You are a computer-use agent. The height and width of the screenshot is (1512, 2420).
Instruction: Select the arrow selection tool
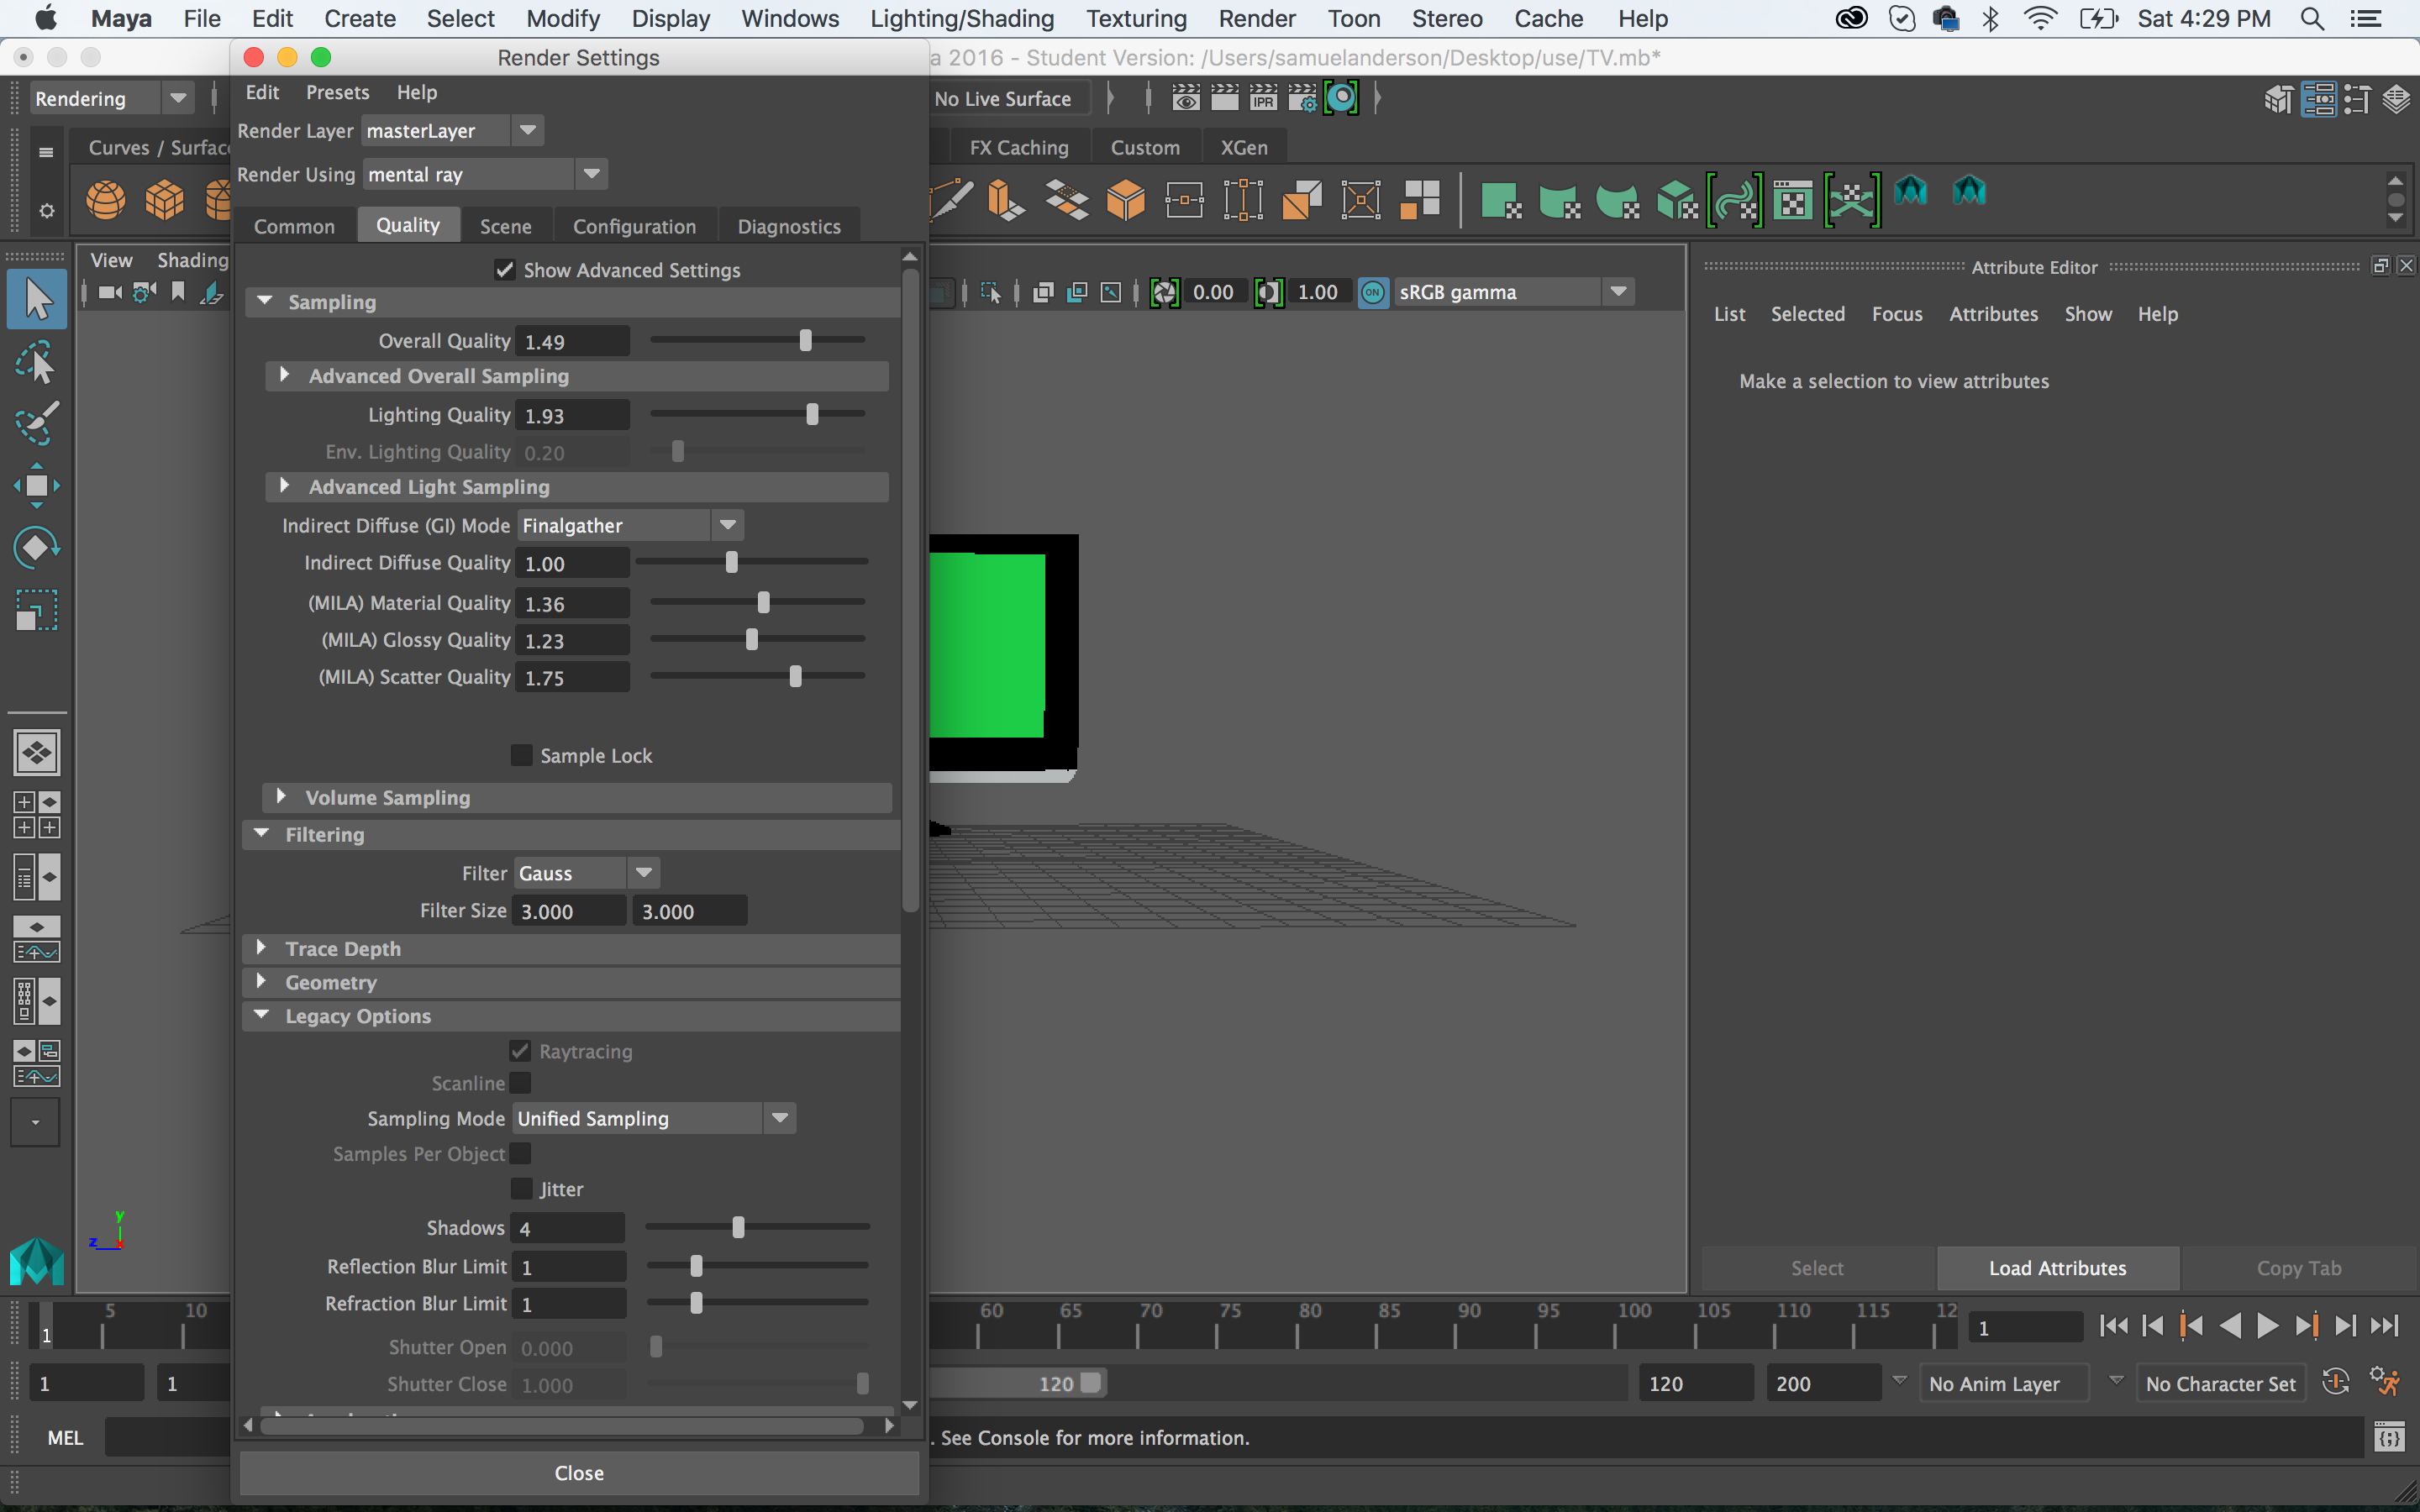click(37, 298)
